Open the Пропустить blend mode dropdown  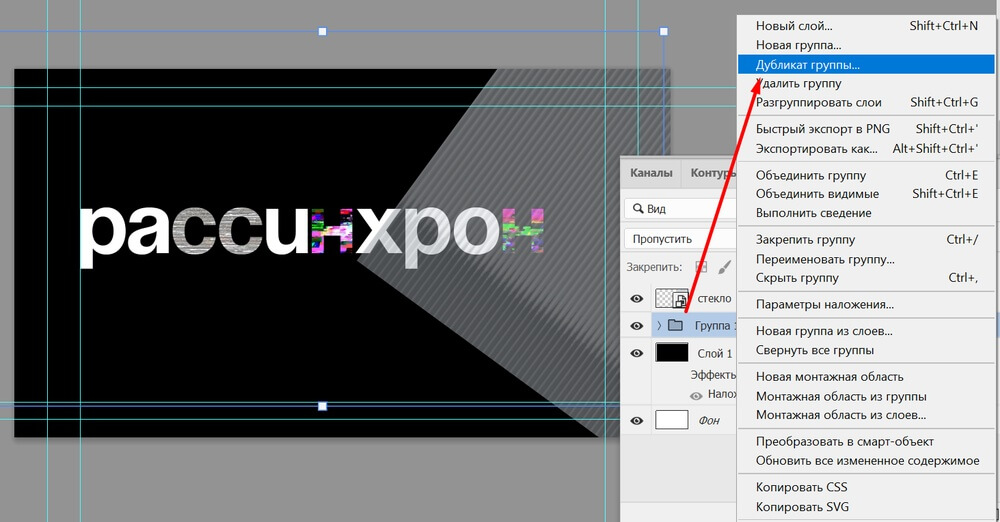pos(680,239)
